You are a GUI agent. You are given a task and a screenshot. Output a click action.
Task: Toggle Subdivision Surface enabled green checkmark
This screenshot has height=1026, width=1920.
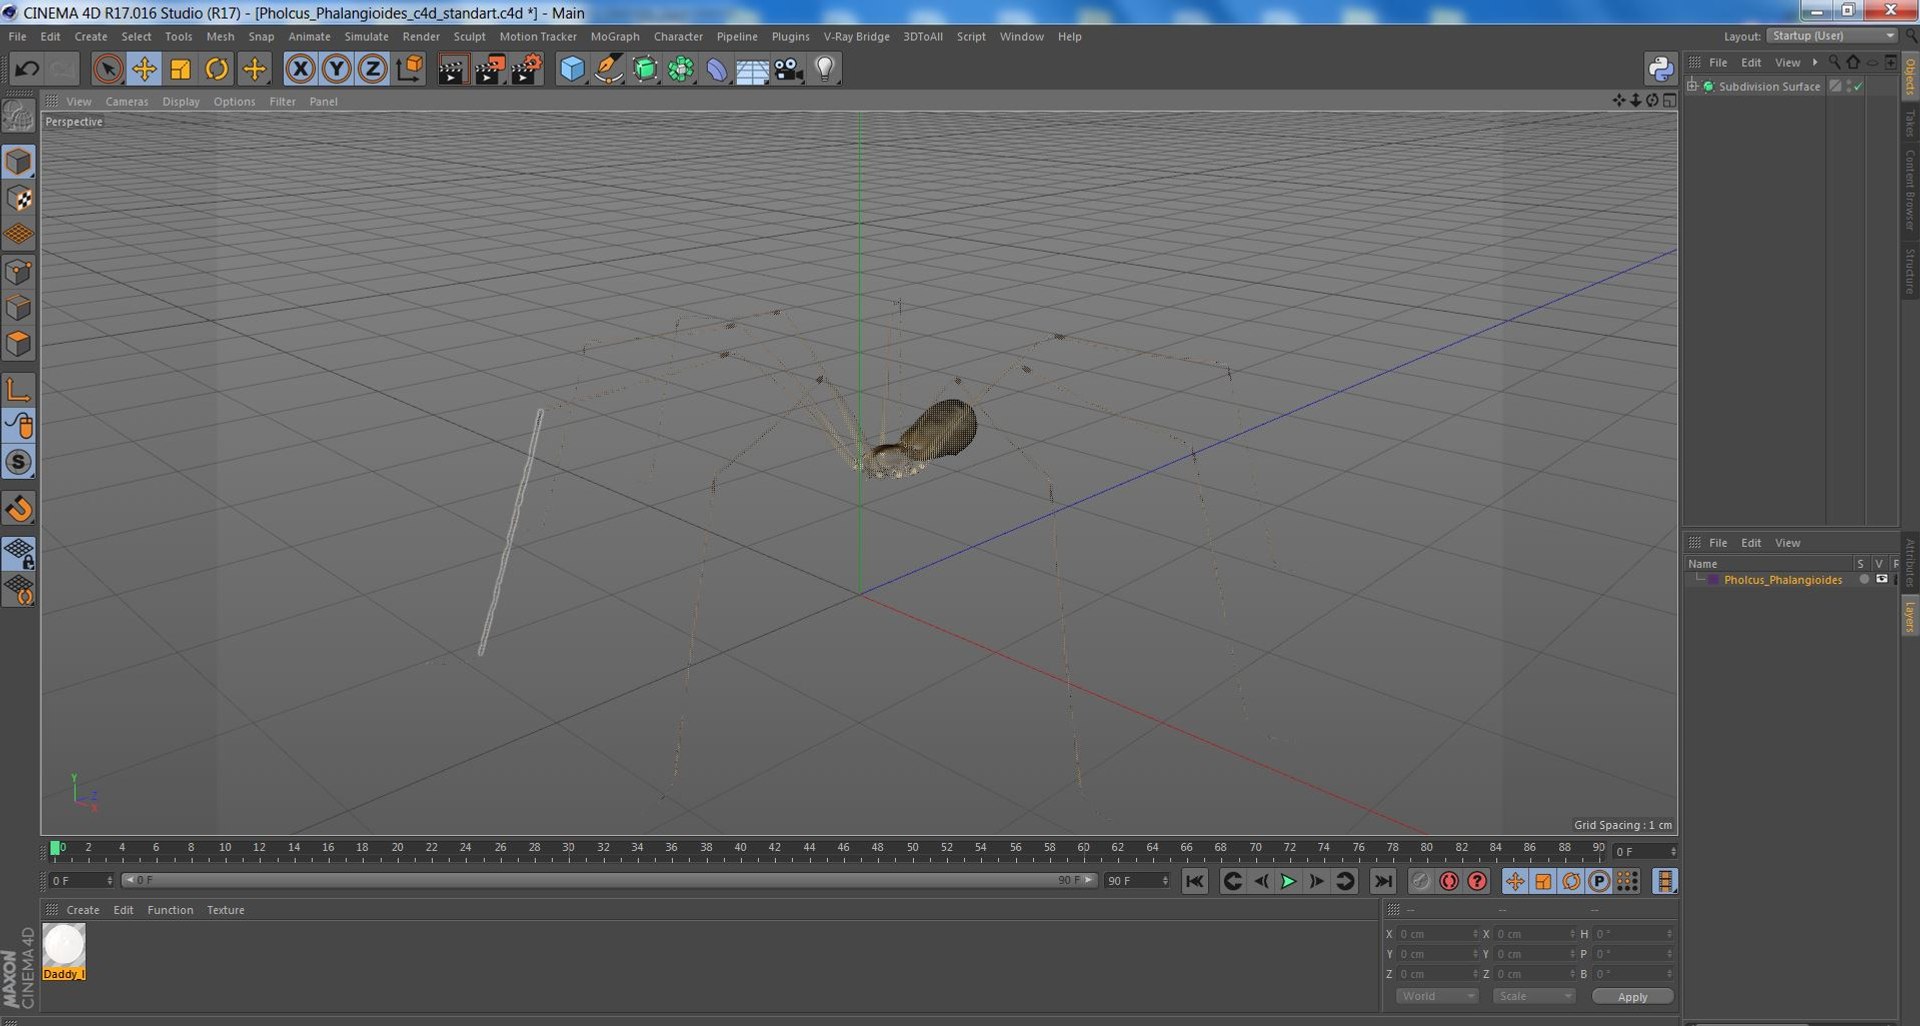tap(1858, 87)
